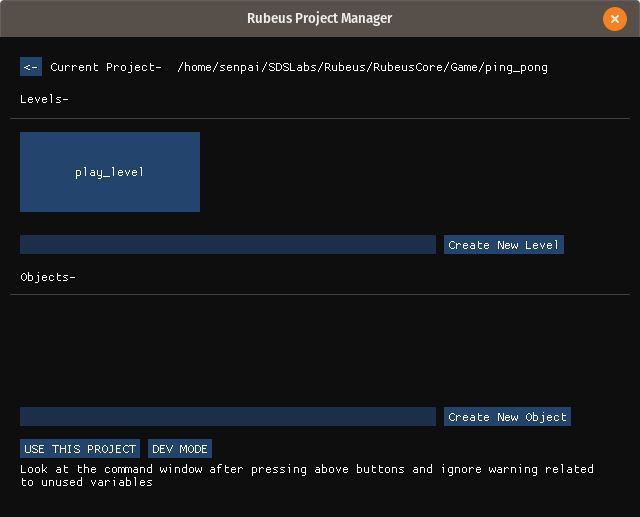Image resolution: width=640 pixels, height=517 pixels.
Task: Click Create New Level button
Action: (504, 244)
